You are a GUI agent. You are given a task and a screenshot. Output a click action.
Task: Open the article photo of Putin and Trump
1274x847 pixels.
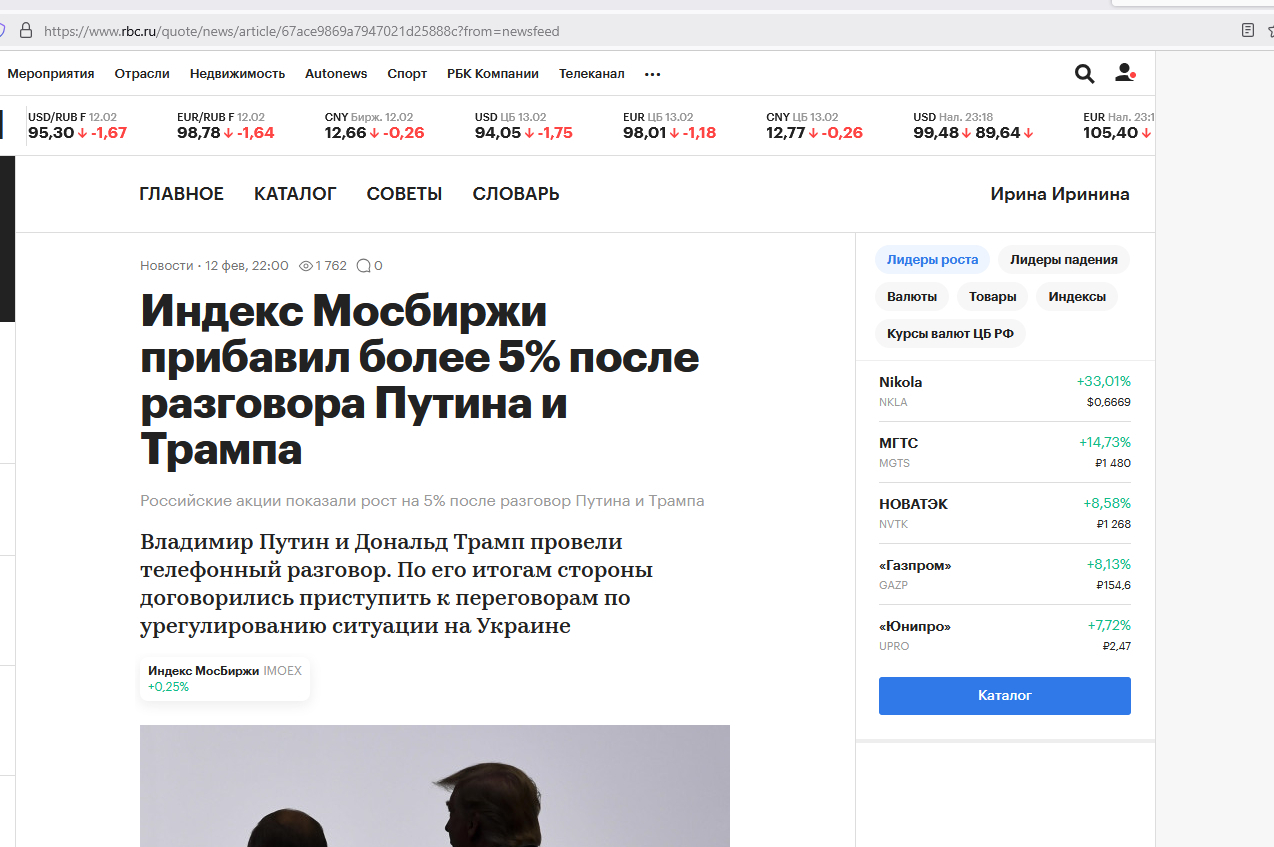click(x=435, y=786)
